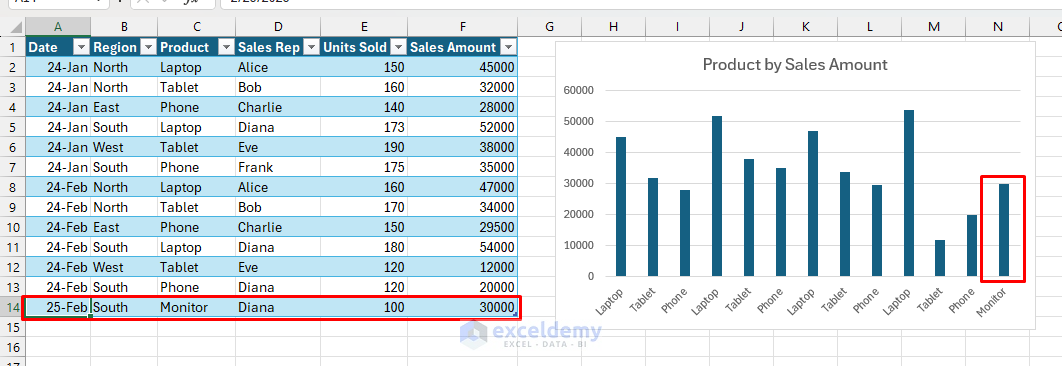Select the cell with value 20000
This screenshot has width=1062, height=366.
[463, 287]
